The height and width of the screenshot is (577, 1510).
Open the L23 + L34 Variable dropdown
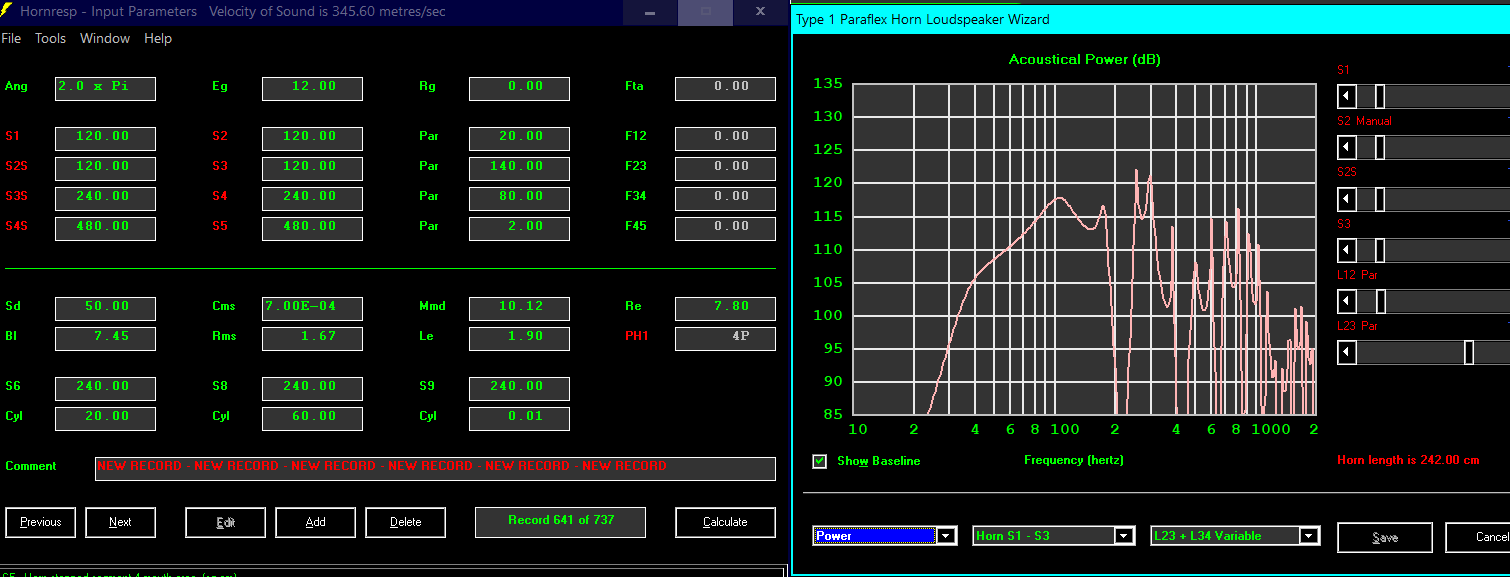[x=1235, y=536]
